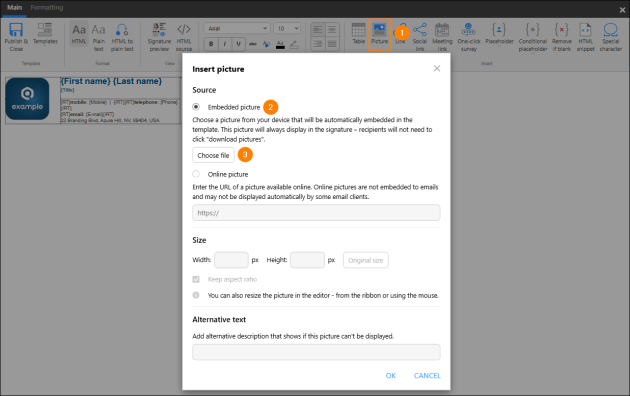Toggle italic formatting

tap(225, 44)
